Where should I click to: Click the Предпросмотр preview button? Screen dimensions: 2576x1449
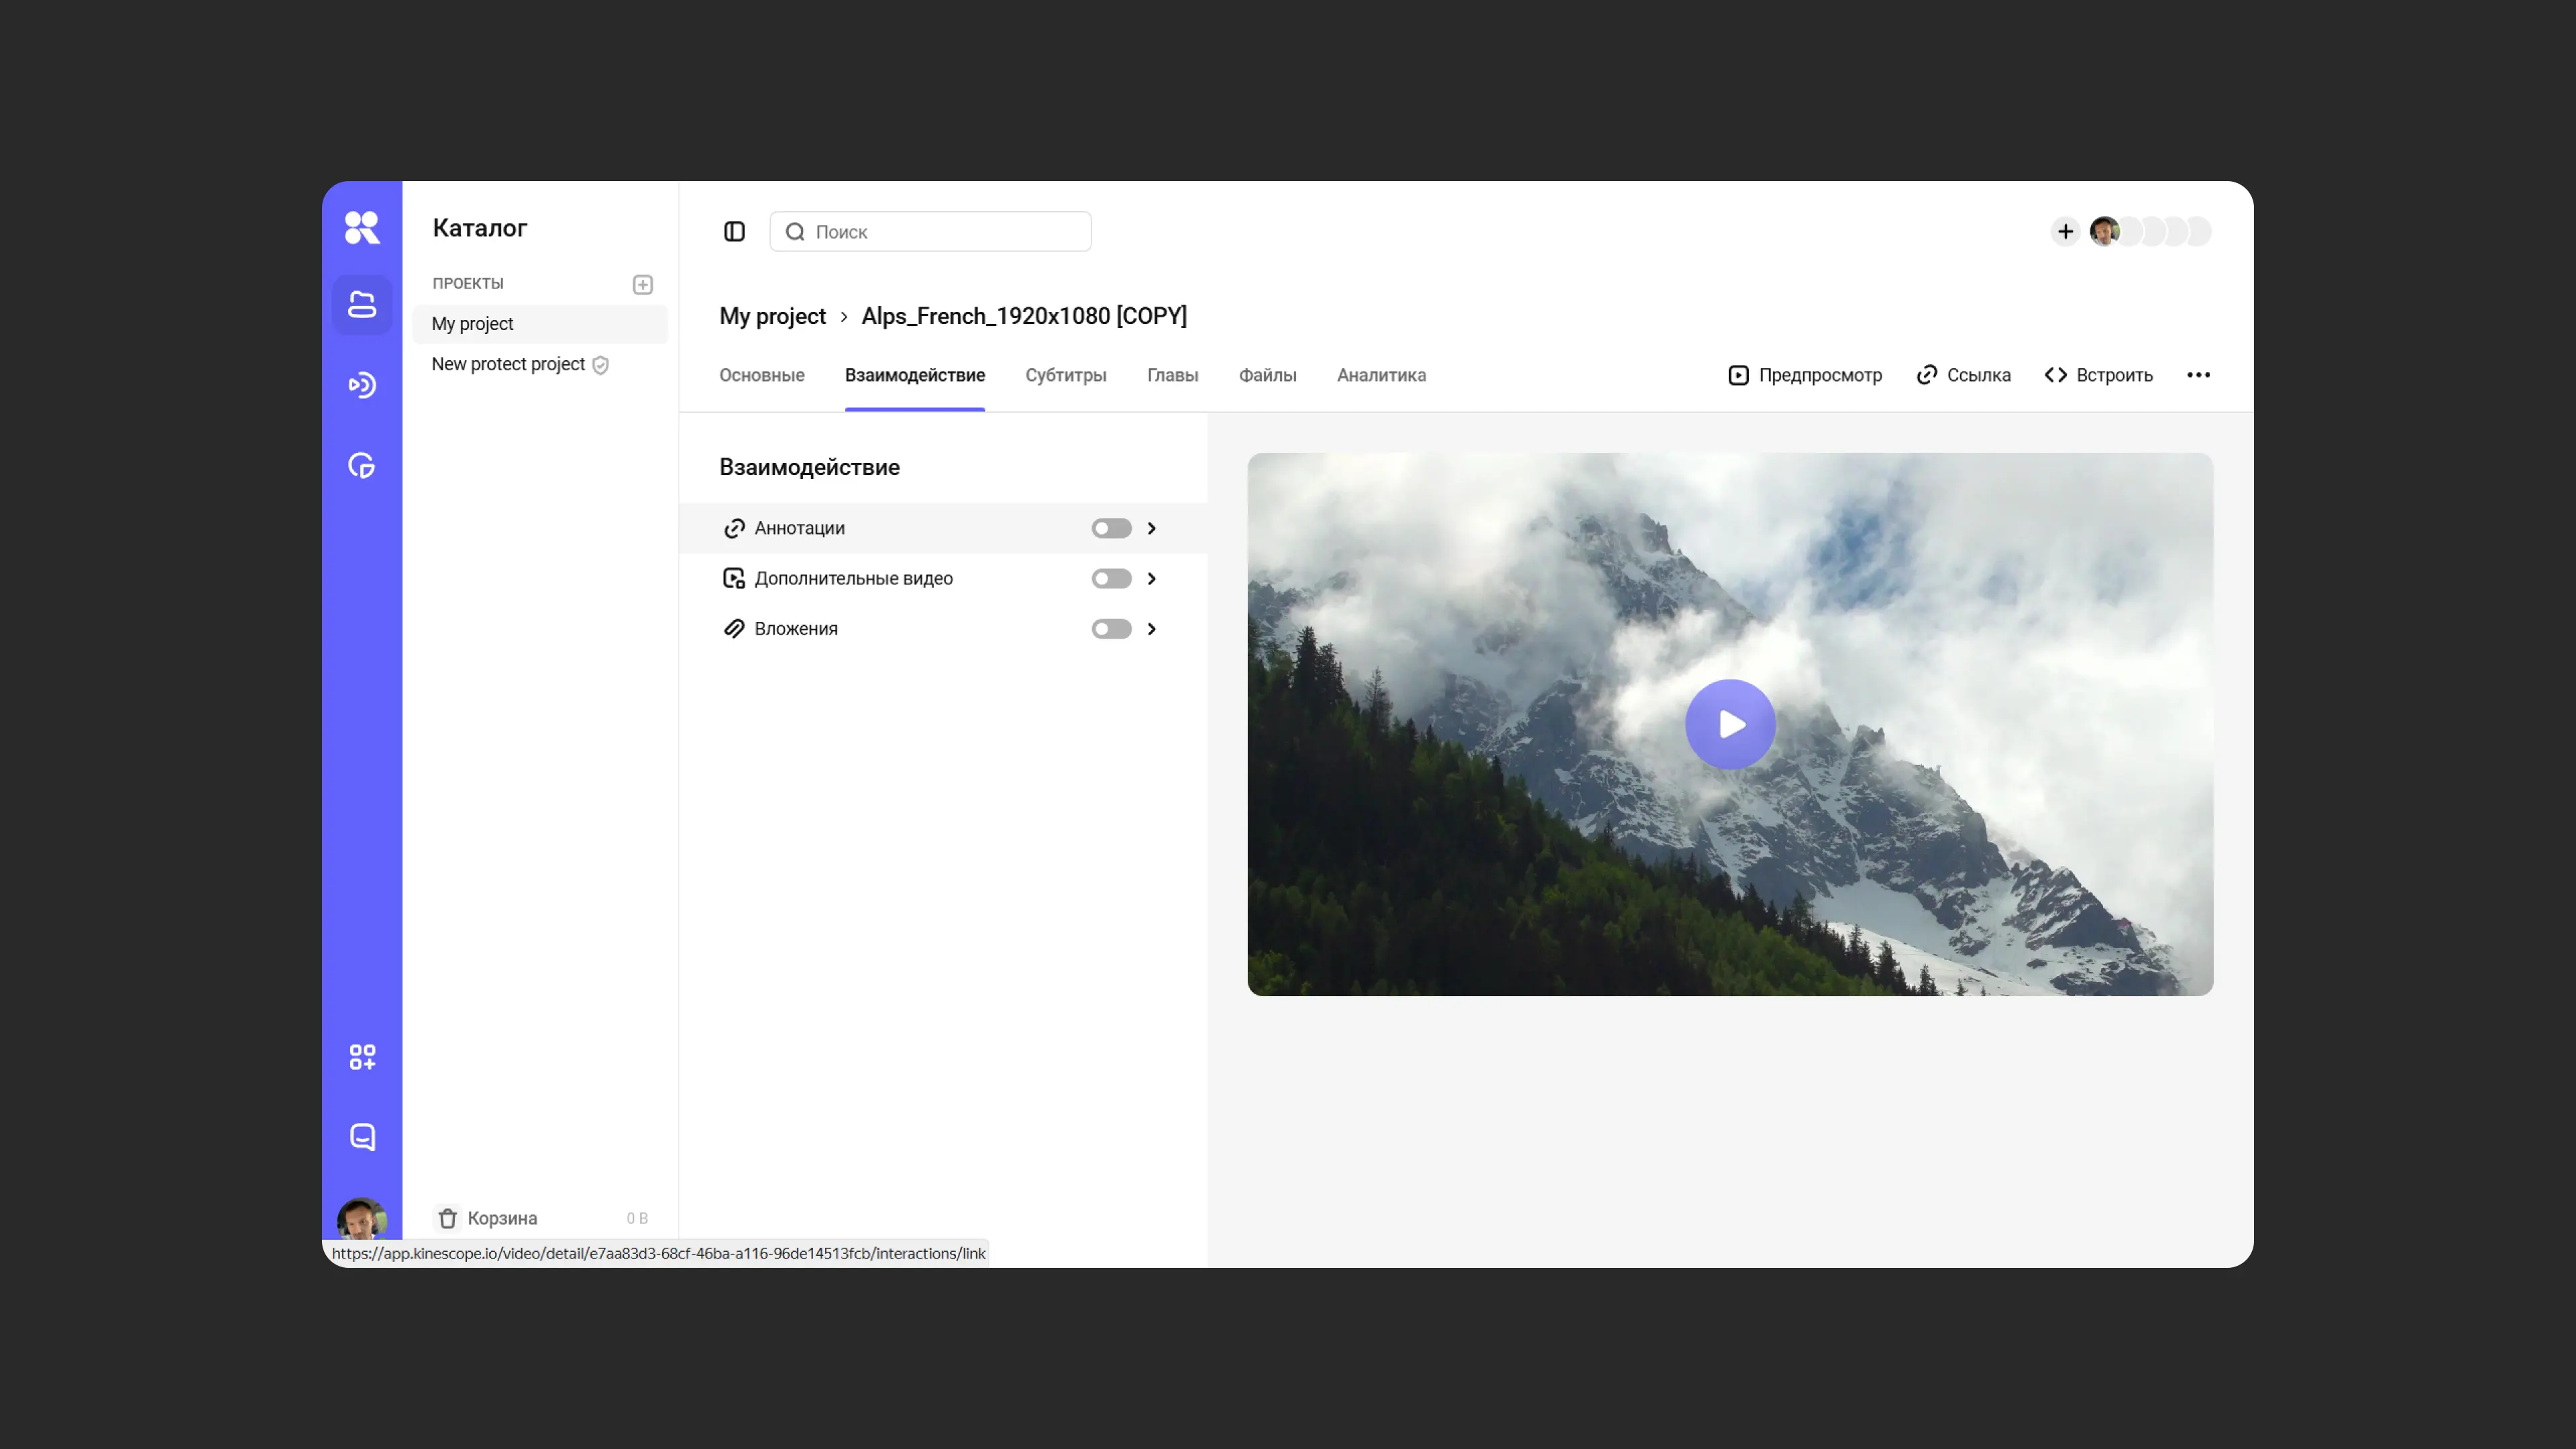tap(1804, 375)
